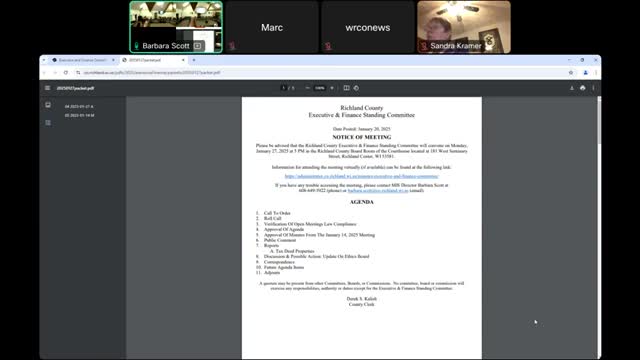Open the Chrome three-dot menu

tap(596, 73)
